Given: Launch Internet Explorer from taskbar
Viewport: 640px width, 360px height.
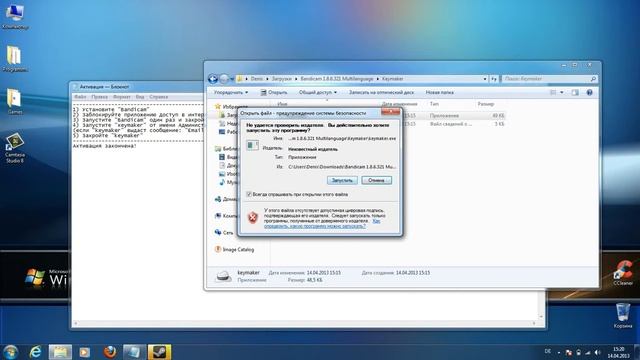Looking at the screenshot, I should click(x=36, y=352).
